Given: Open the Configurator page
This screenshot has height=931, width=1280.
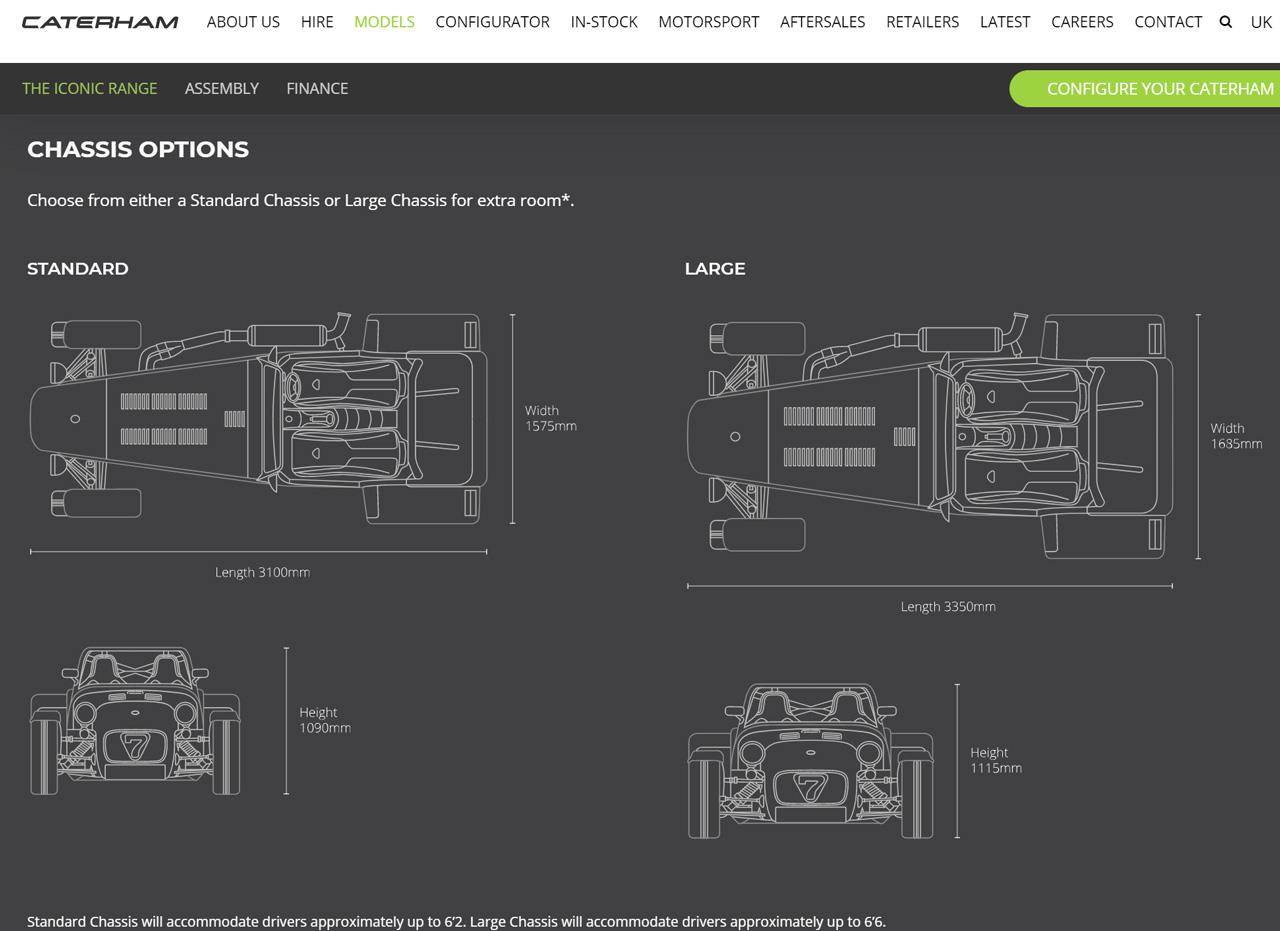Looking at the screenshot, I should (492, 21).
